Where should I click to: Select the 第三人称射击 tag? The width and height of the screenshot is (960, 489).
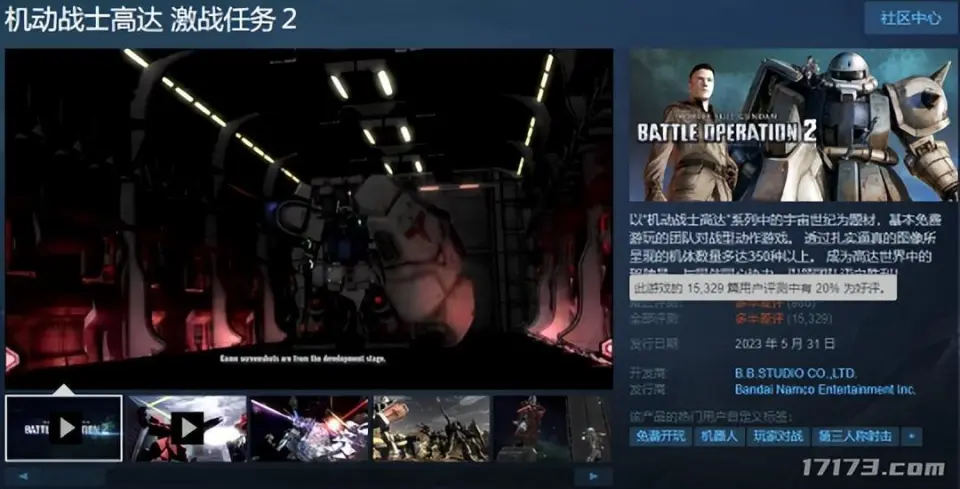point(853,437)
